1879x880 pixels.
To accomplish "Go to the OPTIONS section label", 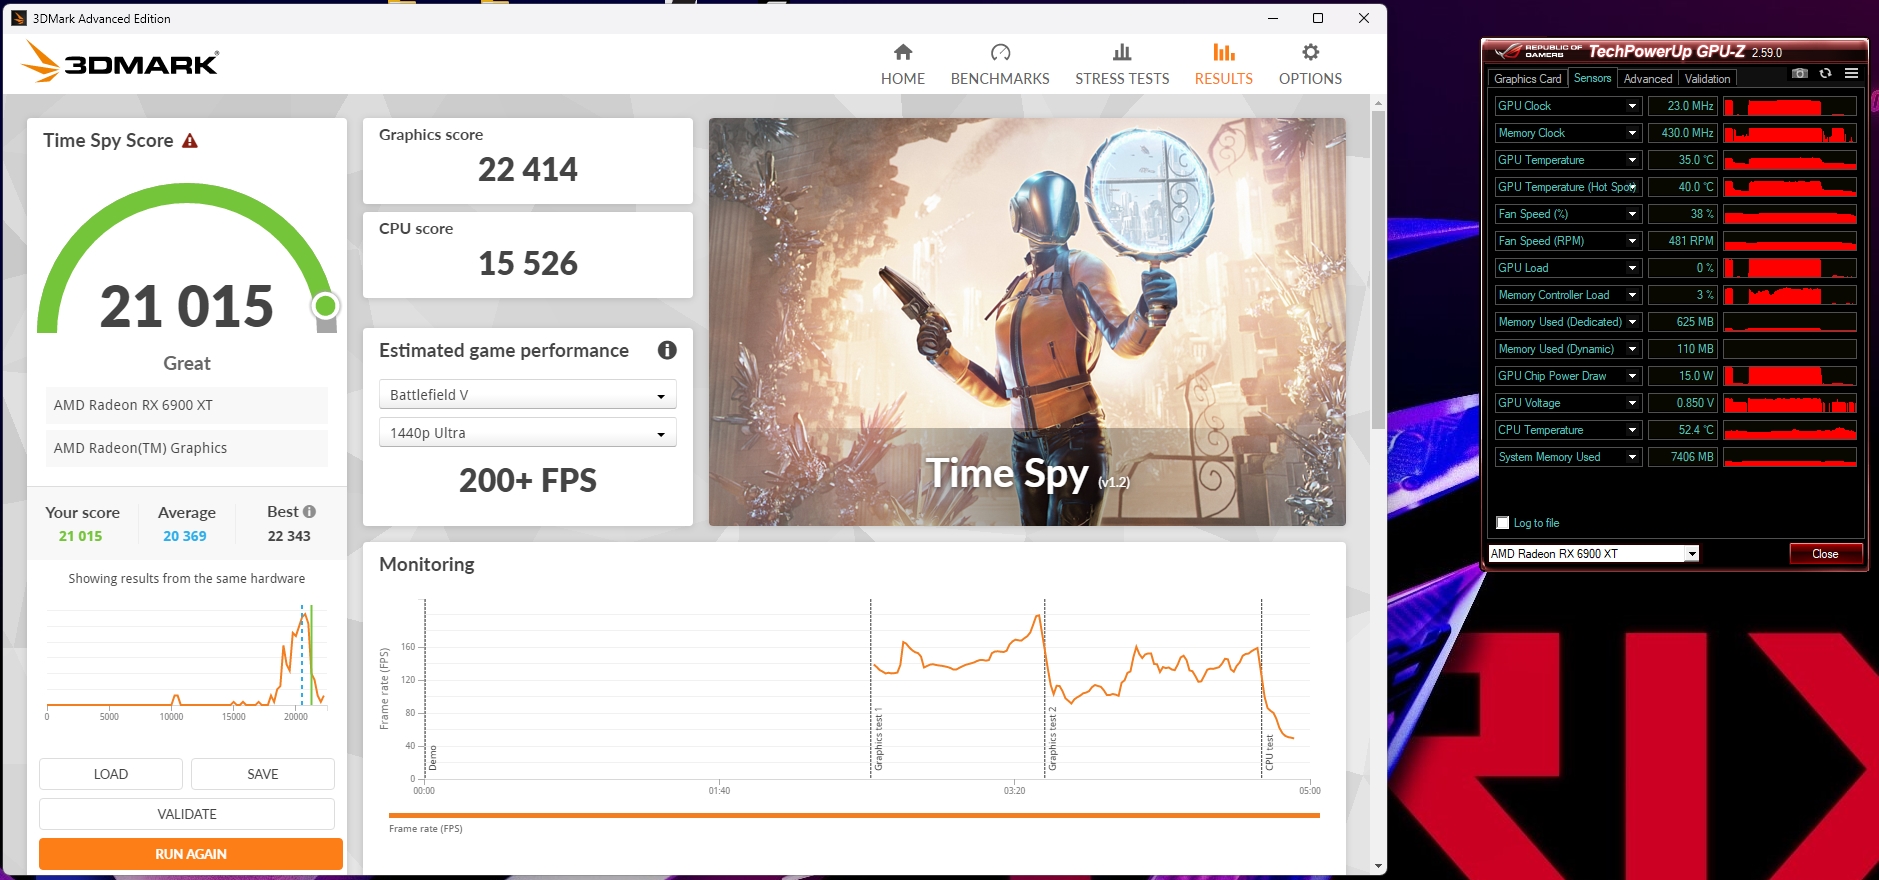I will pyautogui.click(x=1310, y=79).
